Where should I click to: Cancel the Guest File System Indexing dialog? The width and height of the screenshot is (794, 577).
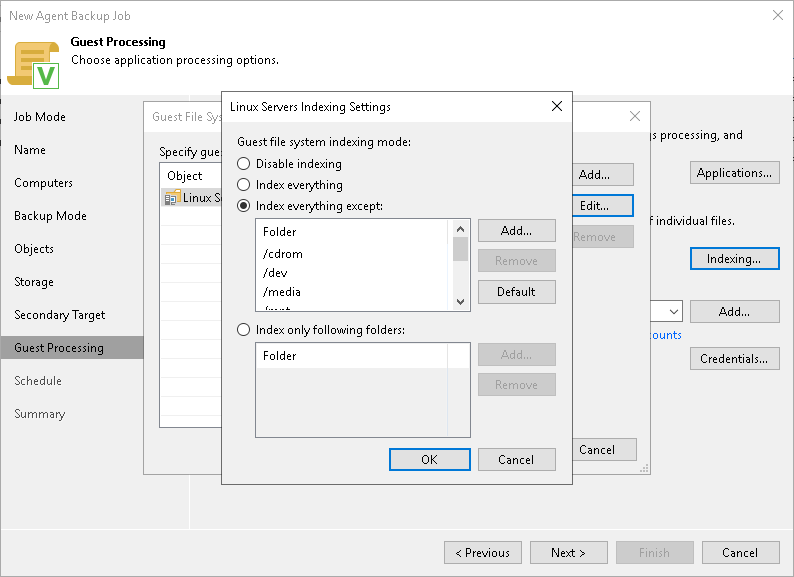(x=604, y=450)
